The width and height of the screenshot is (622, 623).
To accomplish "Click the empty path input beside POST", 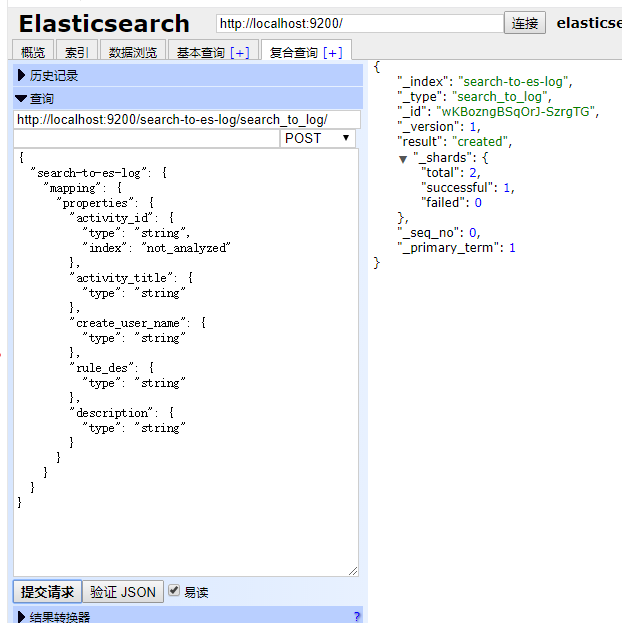I will coord(147,139).
